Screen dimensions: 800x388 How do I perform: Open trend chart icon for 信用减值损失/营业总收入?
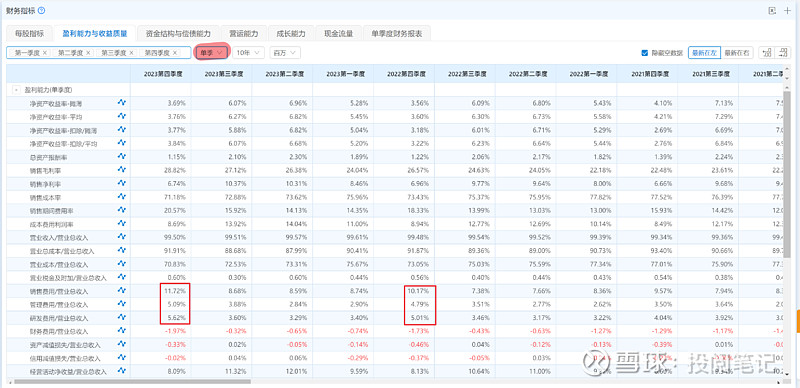pyautogui.click(x=121, y=357)
